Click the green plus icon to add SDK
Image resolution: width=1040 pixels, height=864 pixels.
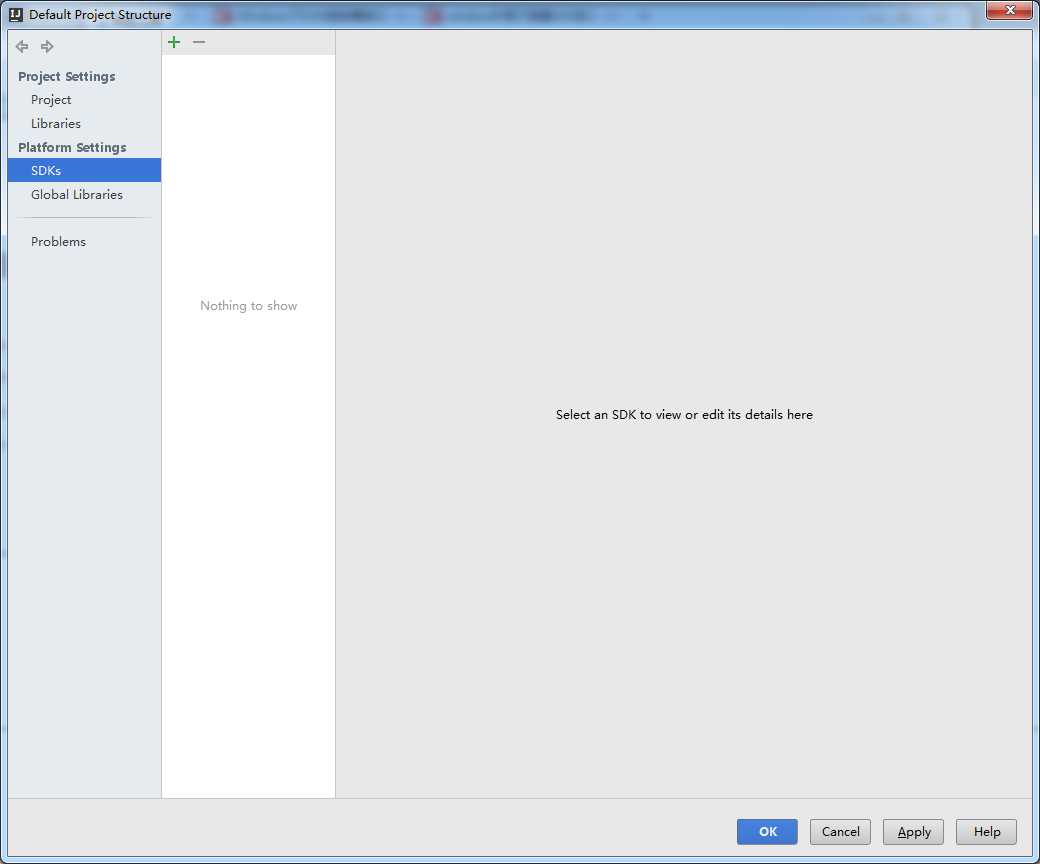click(x=174, y=42)
